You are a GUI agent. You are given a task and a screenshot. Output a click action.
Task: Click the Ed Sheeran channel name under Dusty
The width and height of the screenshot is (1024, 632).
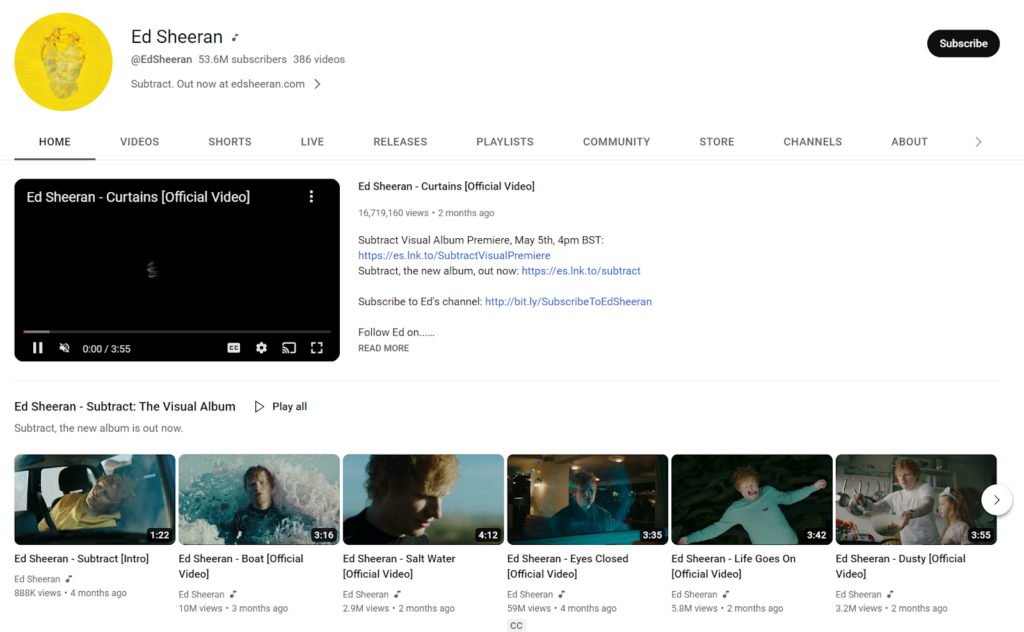(858, 594)
